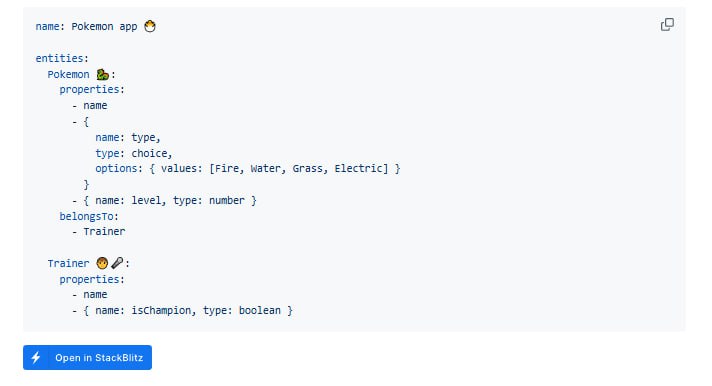
Task: Click the microphone emoji after Trainer
Action: [x=117, y=262]
